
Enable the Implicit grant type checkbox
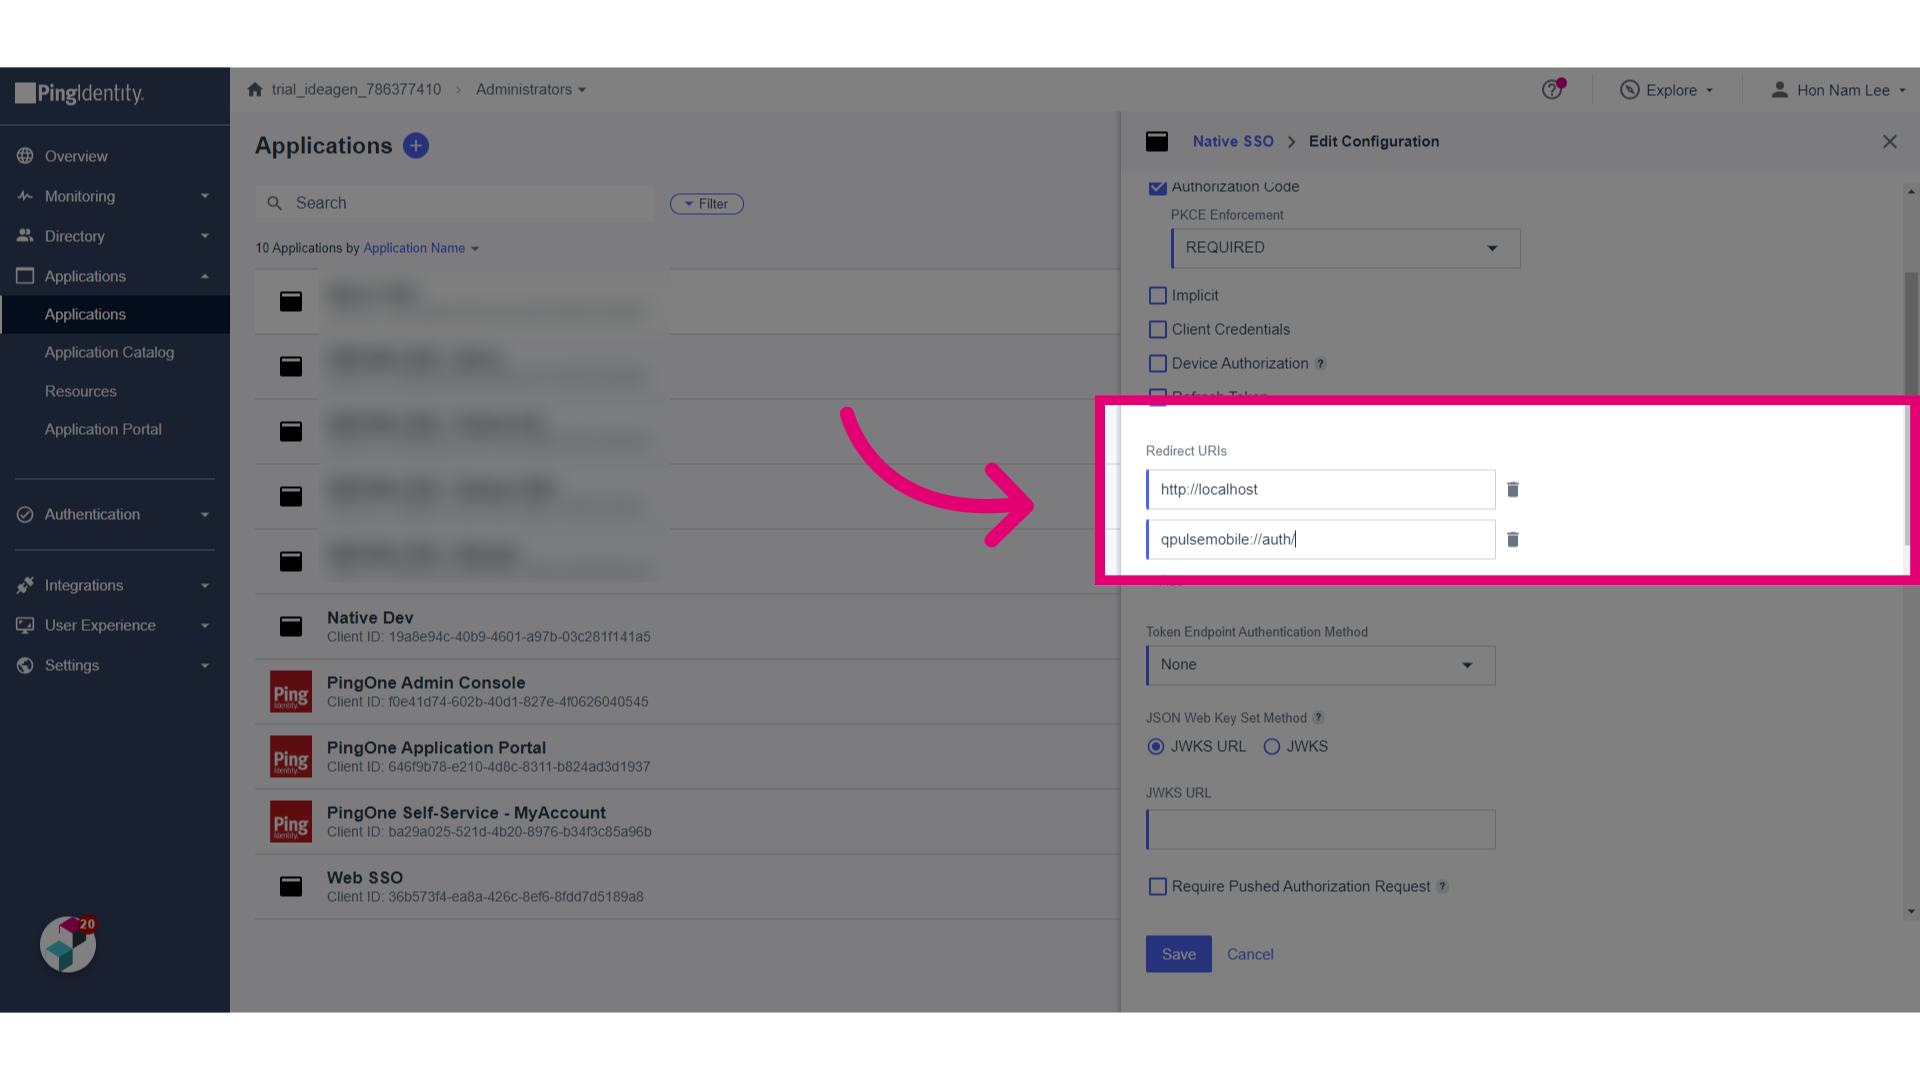click(1158, 296)
